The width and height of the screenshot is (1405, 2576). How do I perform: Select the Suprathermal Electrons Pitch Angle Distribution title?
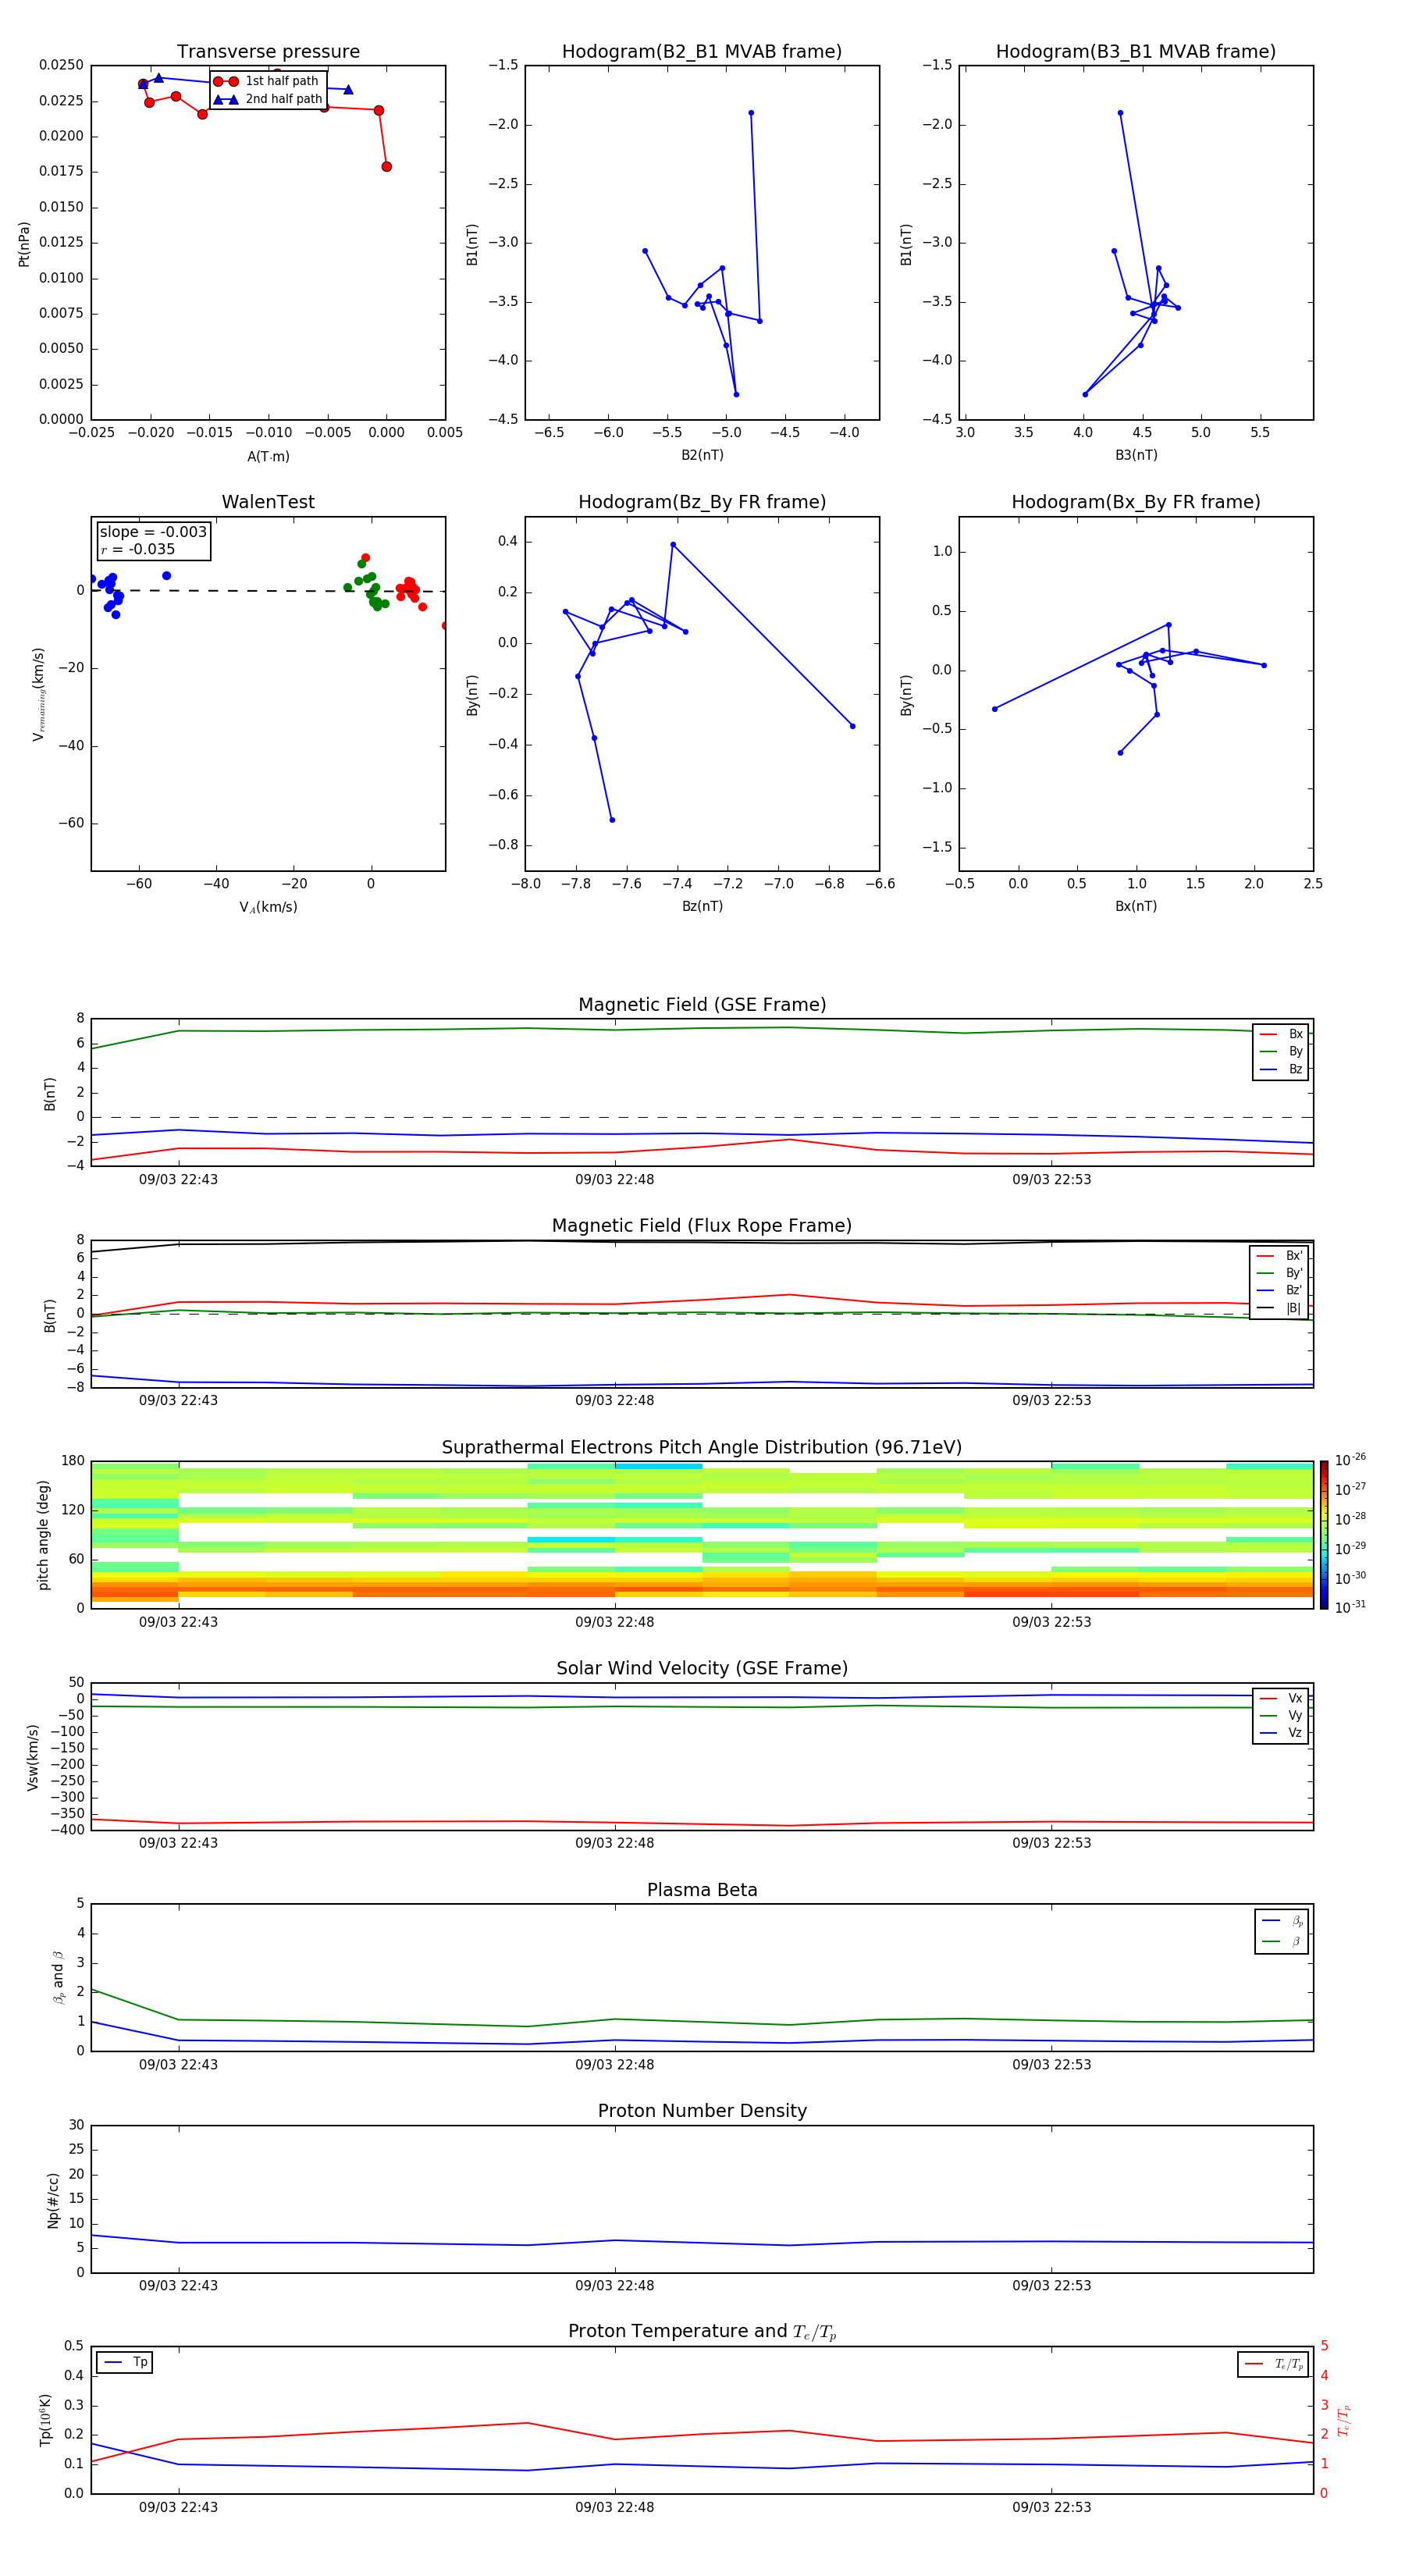(702, 1447)
